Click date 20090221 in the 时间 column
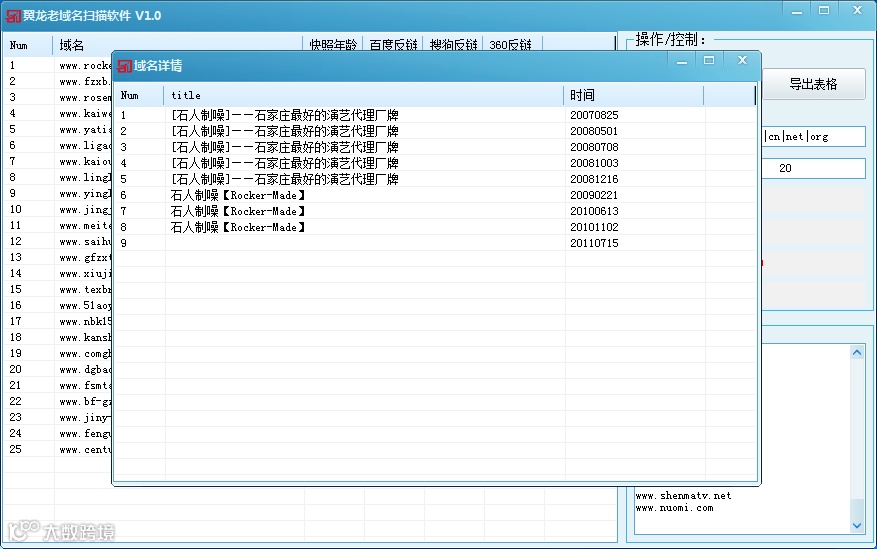This screenshot has width=877, height=549. coord(594,195)
